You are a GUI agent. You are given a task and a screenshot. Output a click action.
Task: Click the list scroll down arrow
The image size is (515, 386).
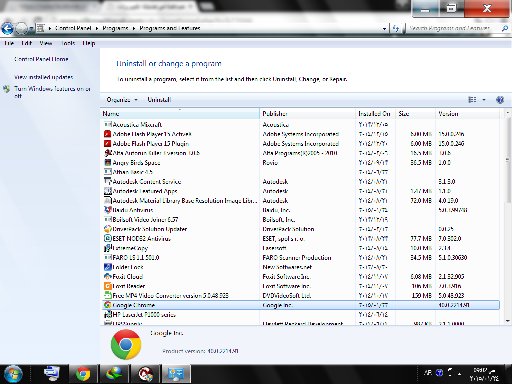coord(508,321)
